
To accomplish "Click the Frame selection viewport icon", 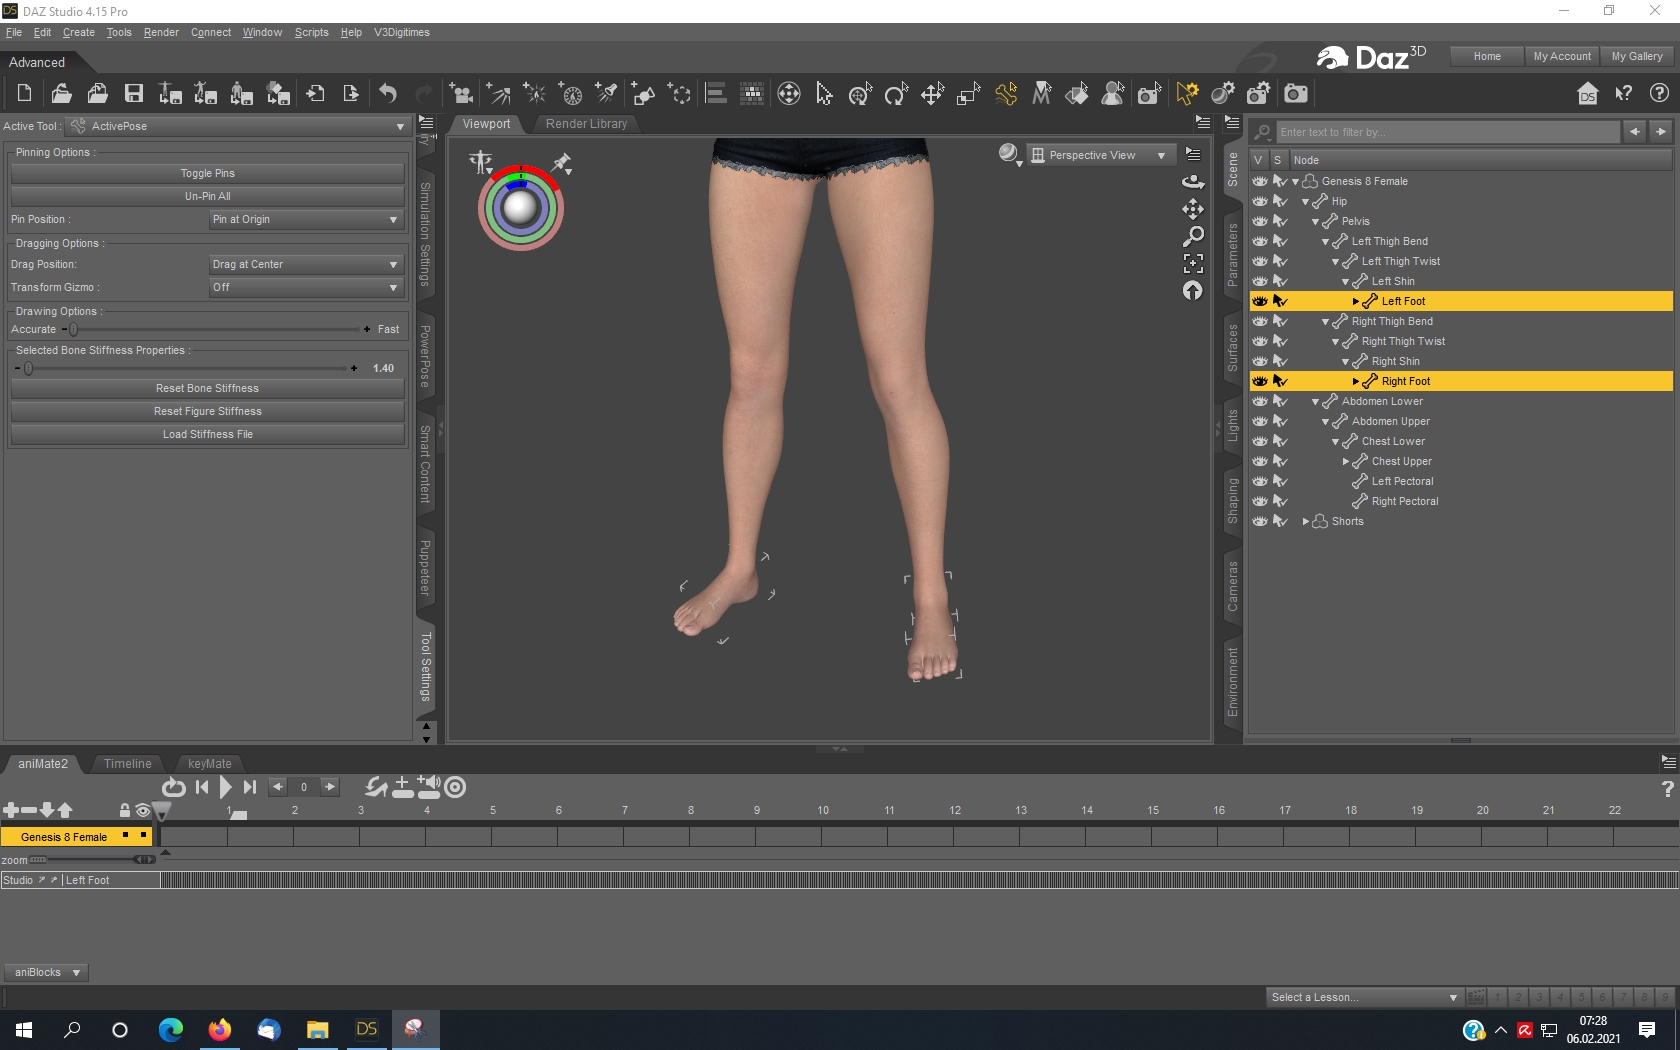I will (1193, 263).
